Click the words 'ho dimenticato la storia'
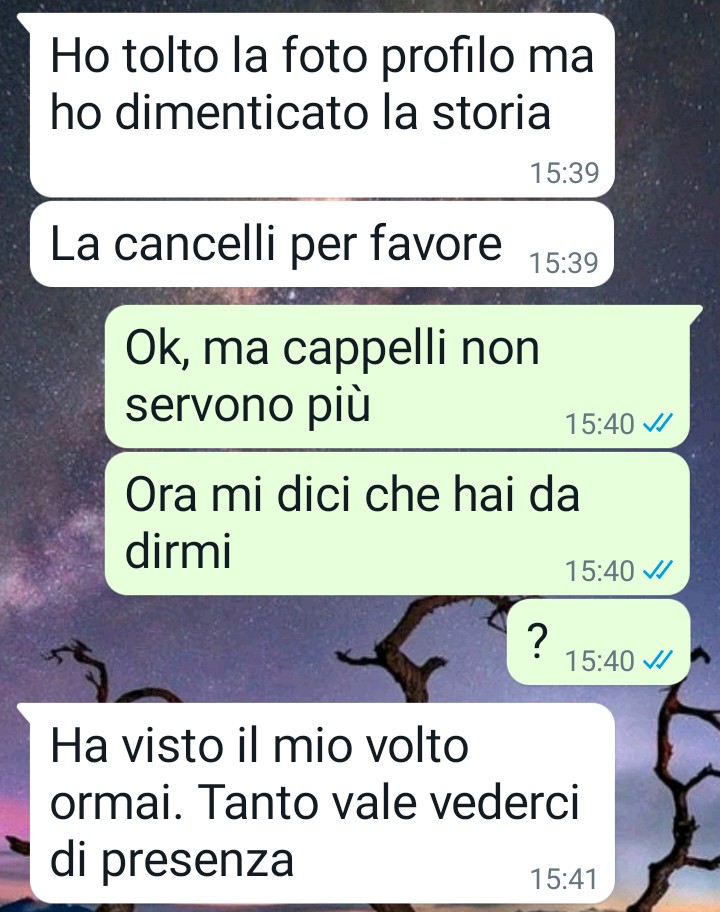720x912 pixels. [300, 112]
